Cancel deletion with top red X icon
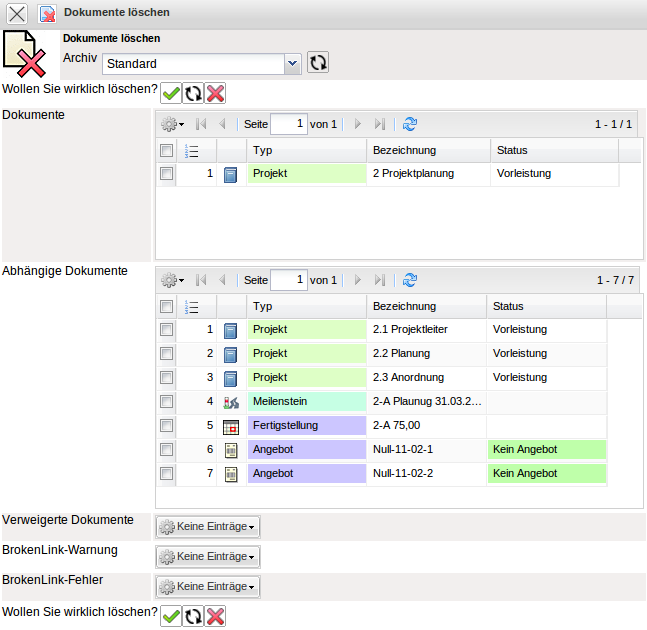 pyautogui.click(x=215, y=93)
